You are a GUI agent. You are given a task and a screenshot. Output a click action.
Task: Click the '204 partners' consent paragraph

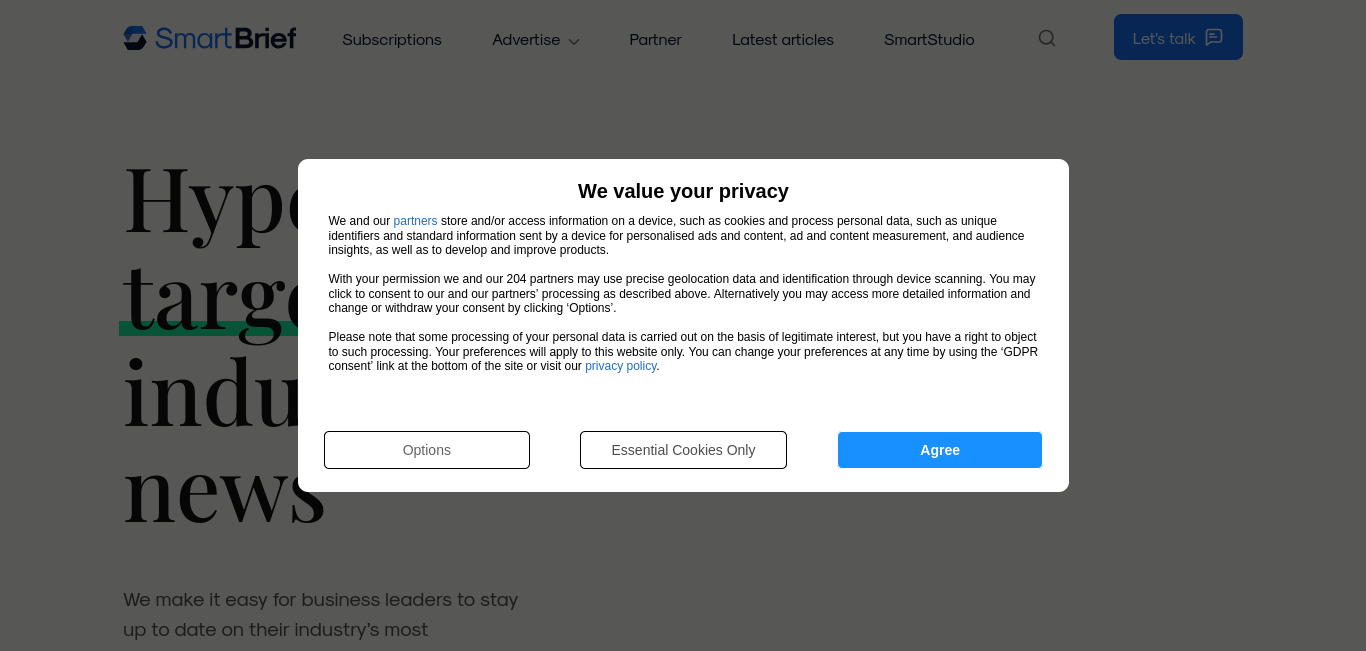pos(682,294)
